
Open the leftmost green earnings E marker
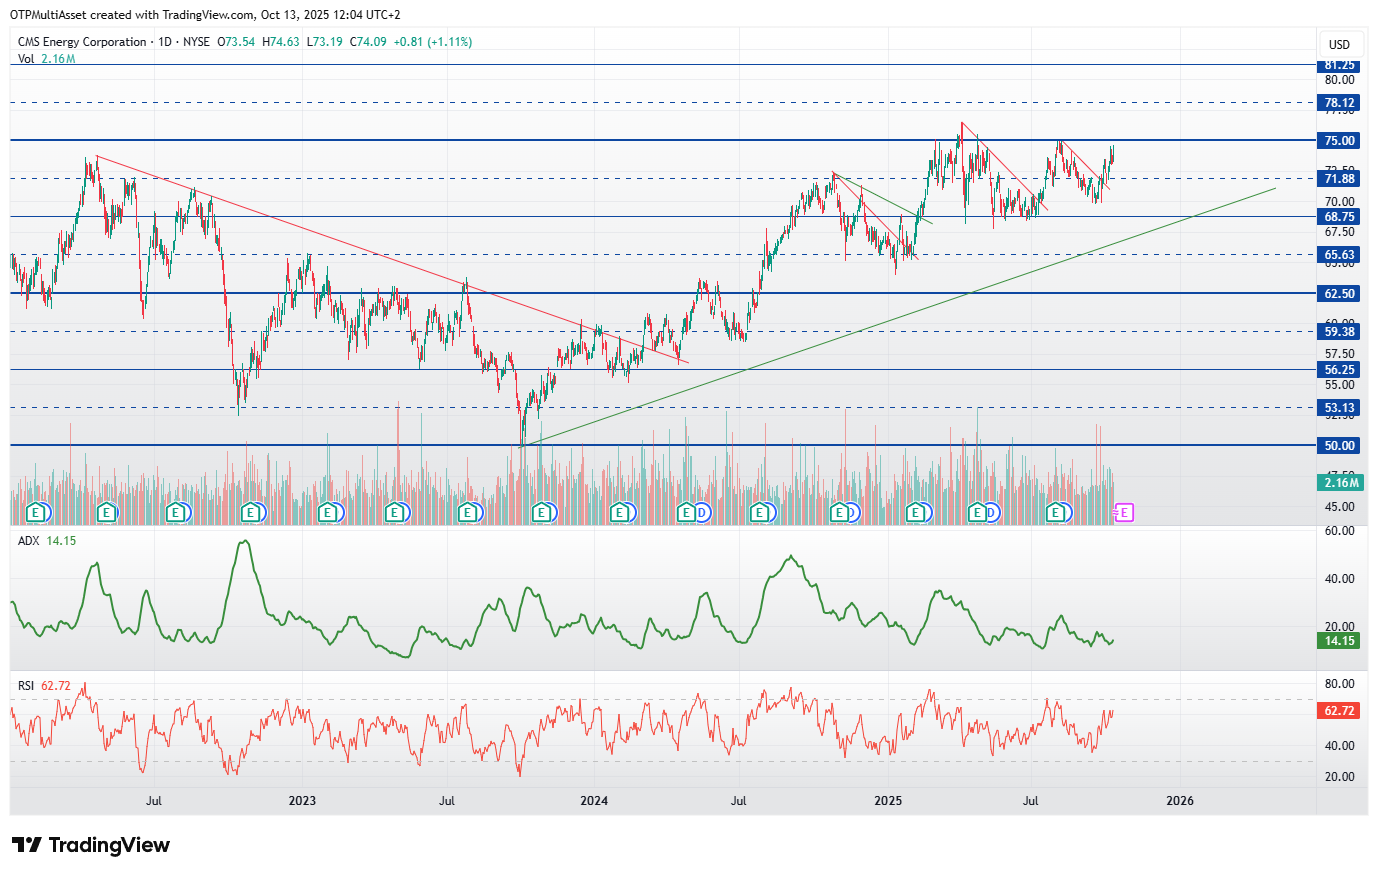[x=37, y=513]
